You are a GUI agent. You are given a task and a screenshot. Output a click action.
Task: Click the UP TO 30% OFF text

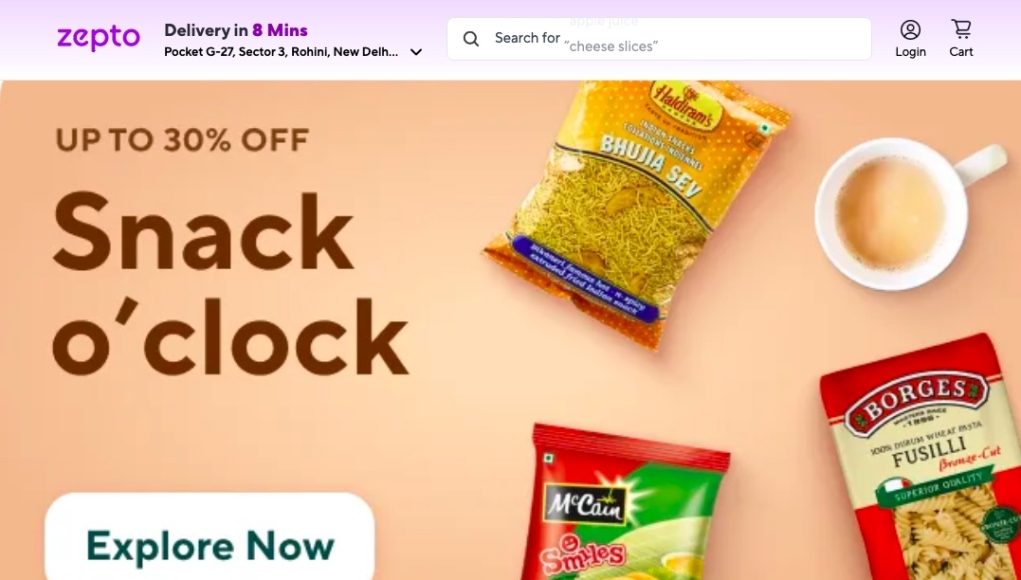182,140
